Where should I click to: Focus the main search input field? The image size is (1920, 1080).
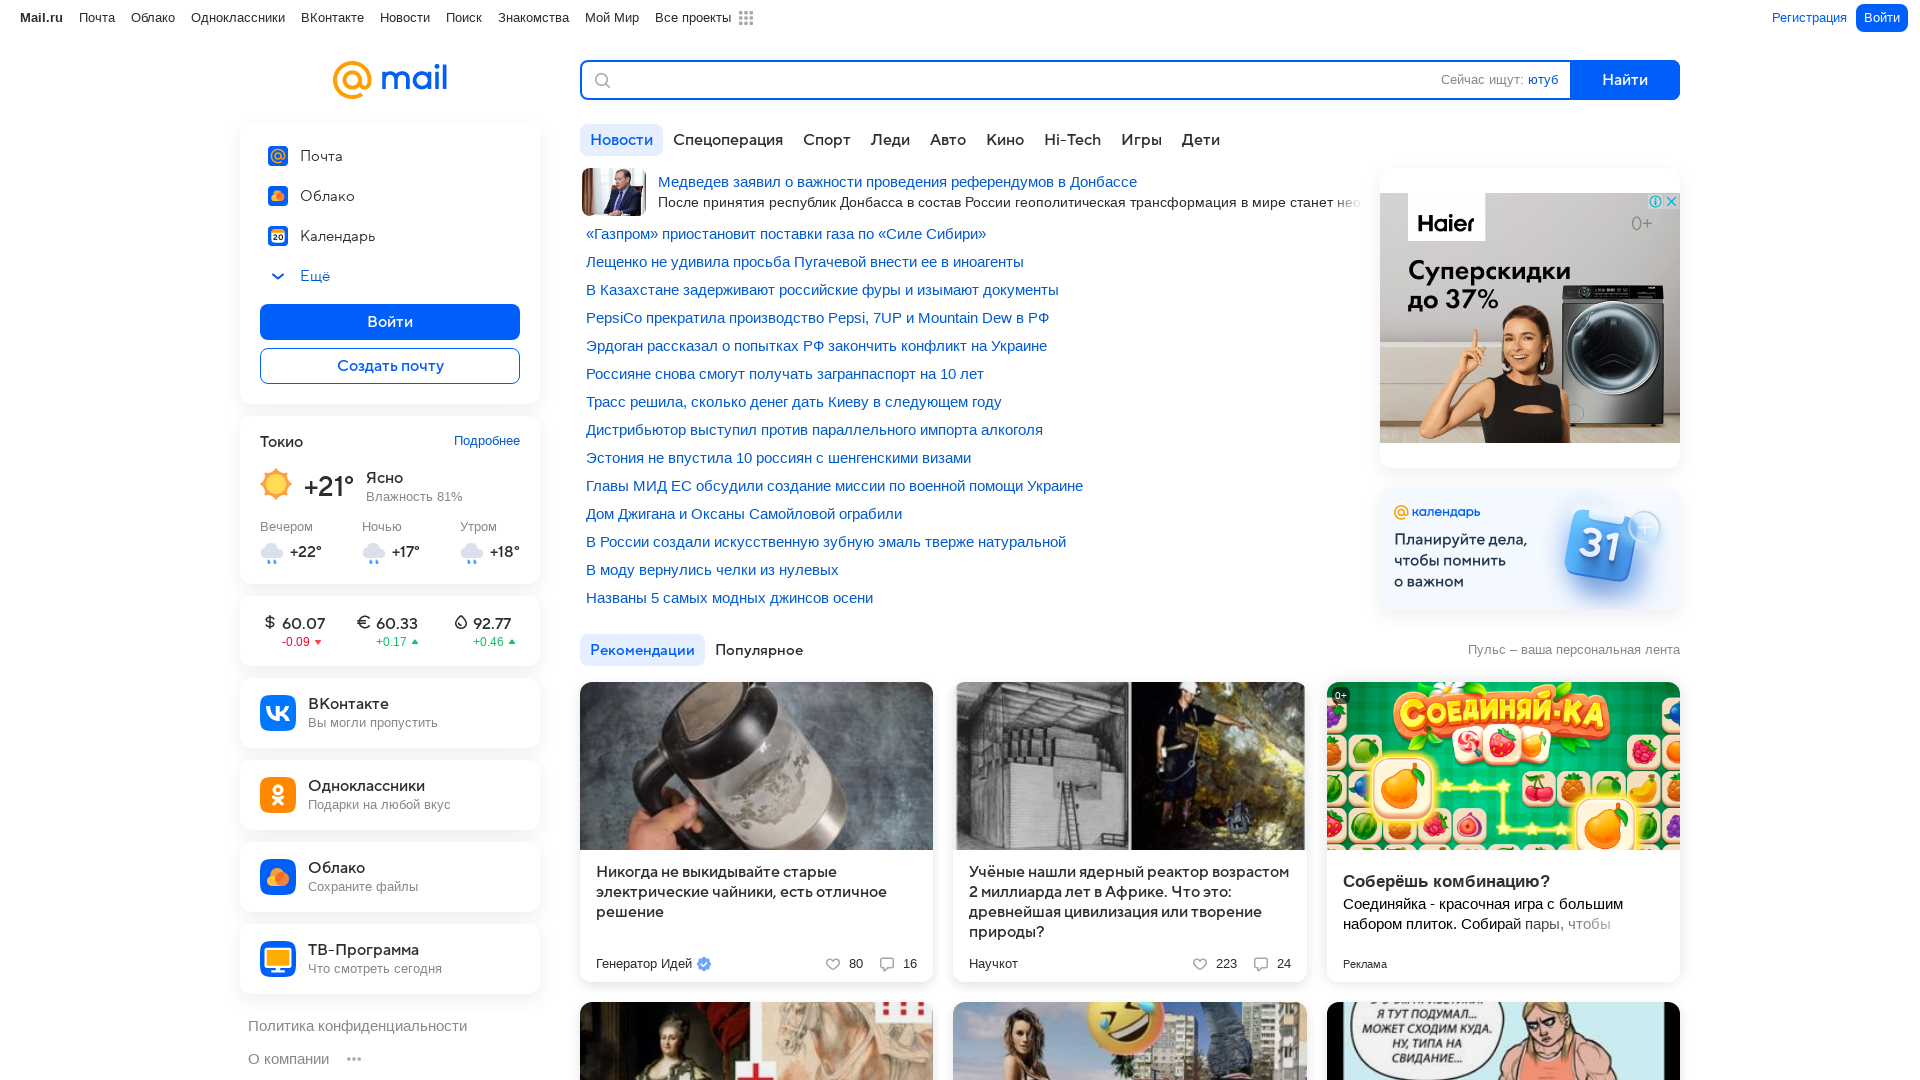tap(1020, 80)
